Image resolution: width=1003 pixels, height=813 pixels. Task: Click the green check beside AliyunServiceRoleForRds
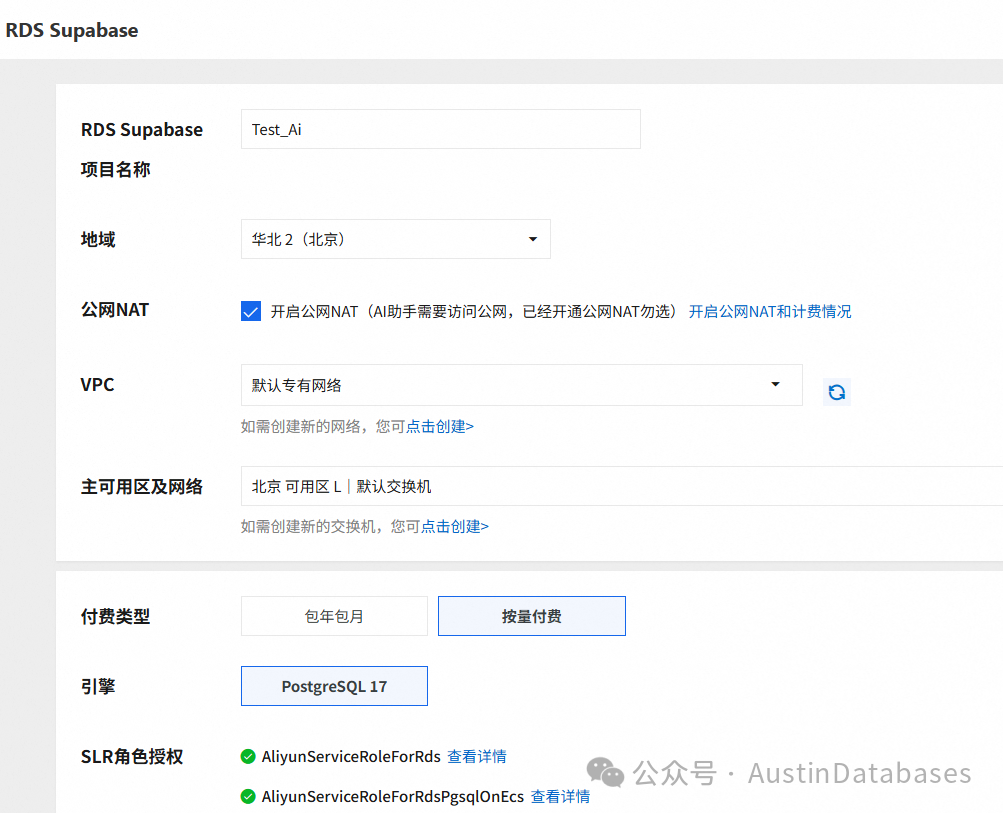[248, 757]
